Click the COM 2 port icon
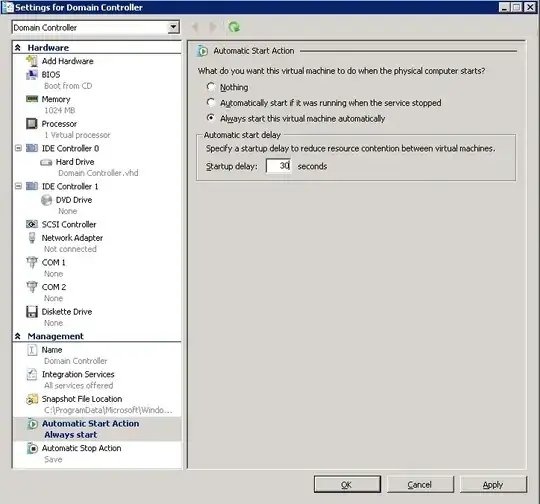 (x=32, y=287)
